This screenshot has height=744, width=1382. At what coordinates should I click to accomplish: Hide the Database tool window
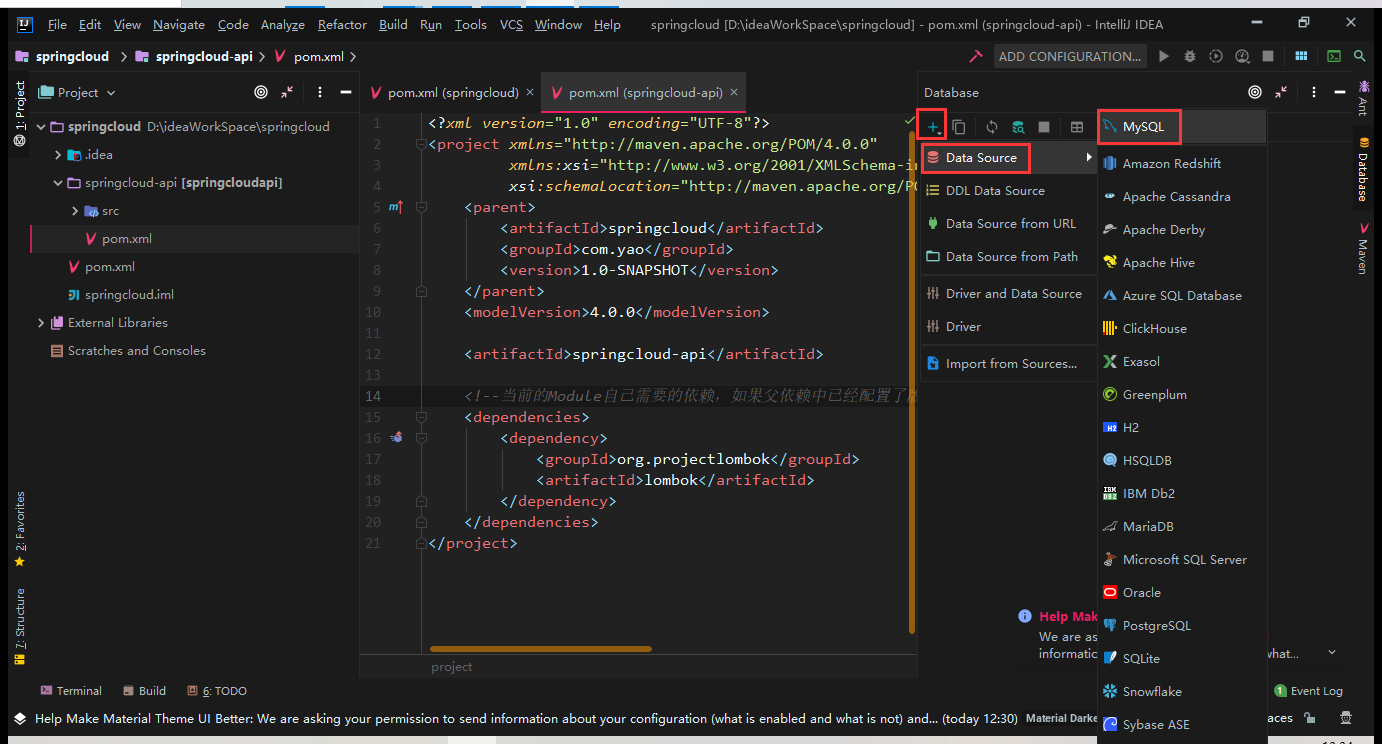tap(1340, 92)
